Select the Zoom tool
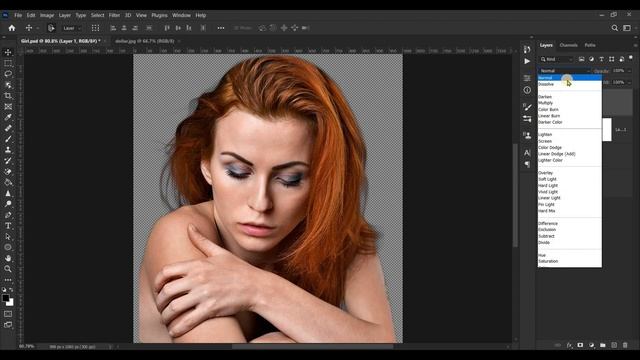640x360 pixels. [8, 269]
